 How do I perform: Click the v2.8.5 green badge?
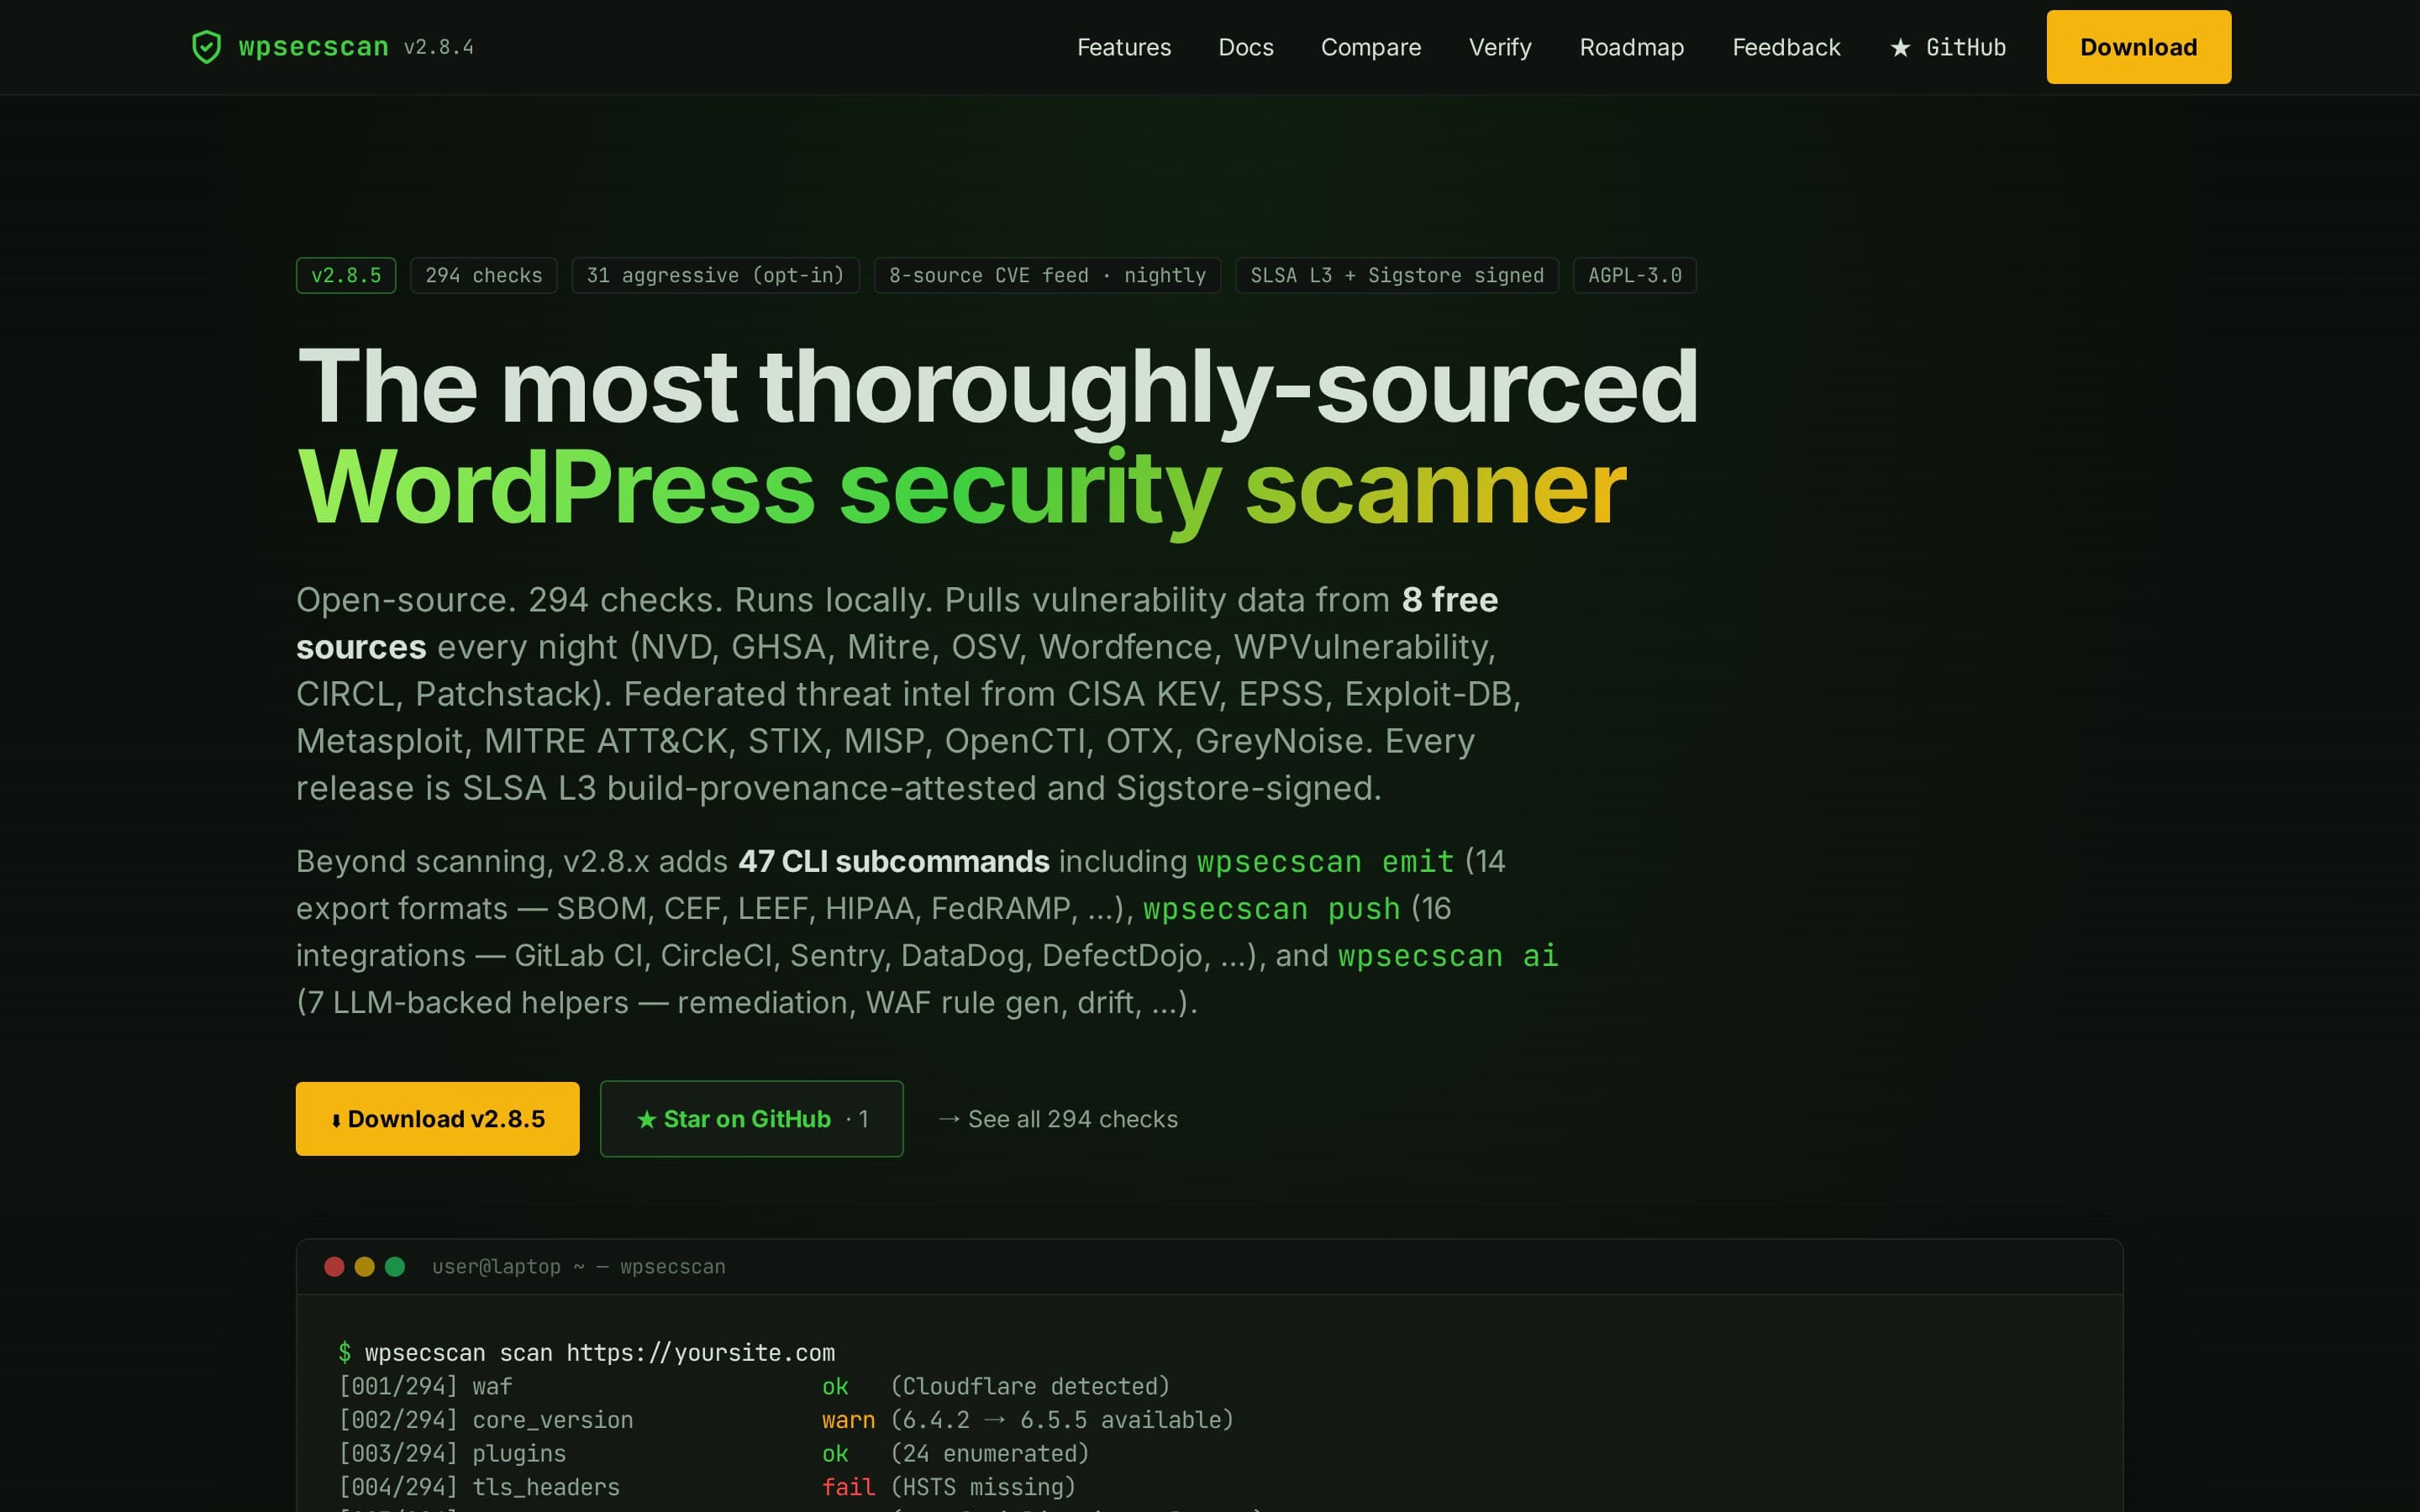pyautogui.click(x=346, y=275)
